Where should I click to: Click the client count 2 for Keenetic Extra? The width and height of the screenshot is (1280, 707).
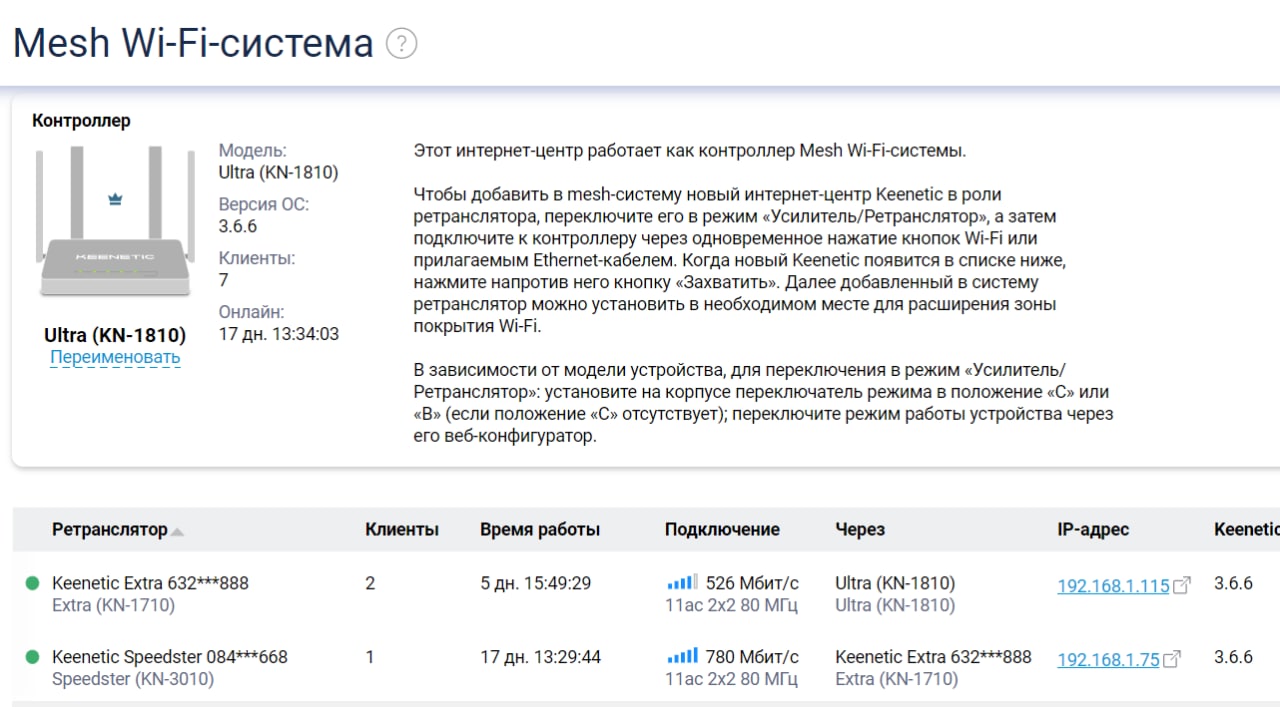[x=370, y=583]
